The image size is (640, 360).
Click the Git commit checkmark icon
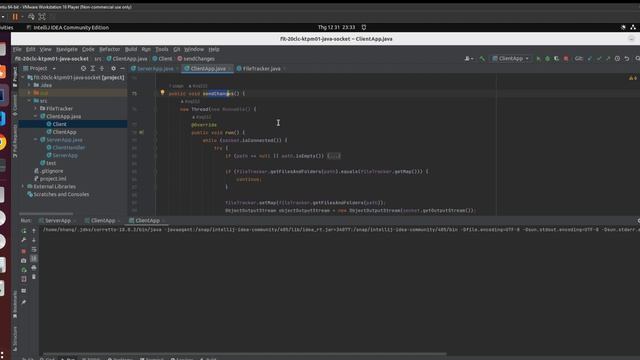(599, 59)
